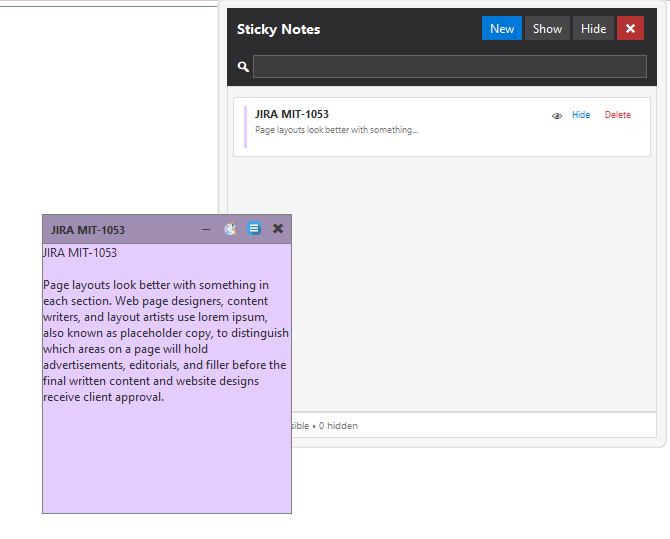Click the preview text 'Page layouts look better with something...'

point(336,130)
